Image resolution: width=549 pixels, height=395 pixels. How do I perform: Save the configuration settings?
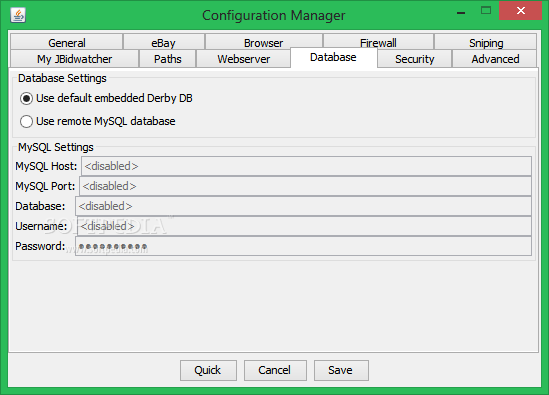point(341,370)
